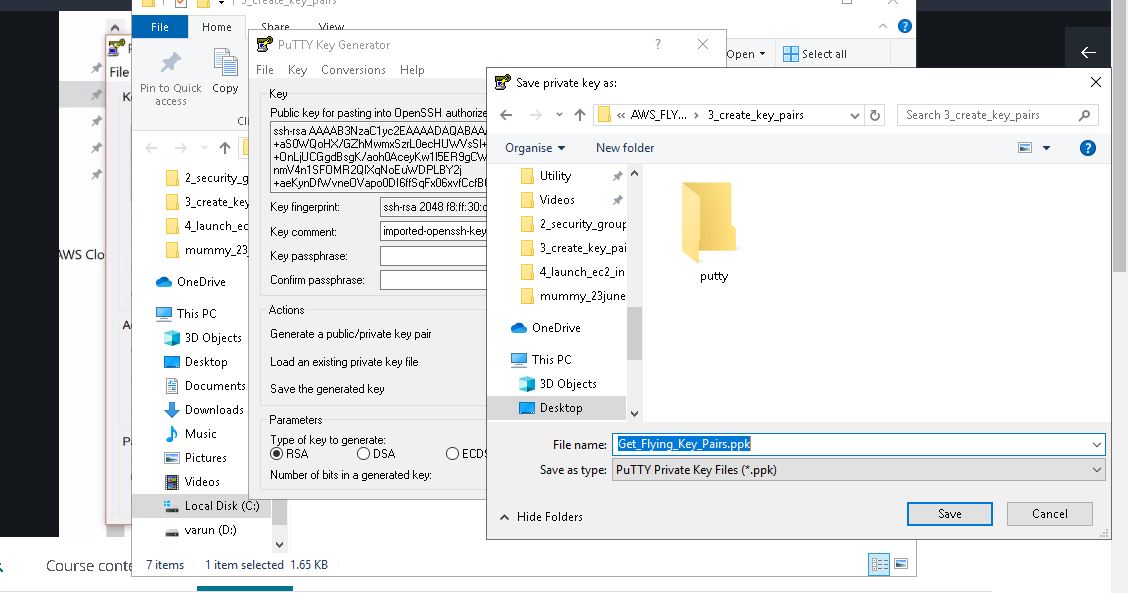This screenshot has height=593, width=1128.
Task: Open the Open dropdown in Explorer ribbon
Action: point(745,54)
